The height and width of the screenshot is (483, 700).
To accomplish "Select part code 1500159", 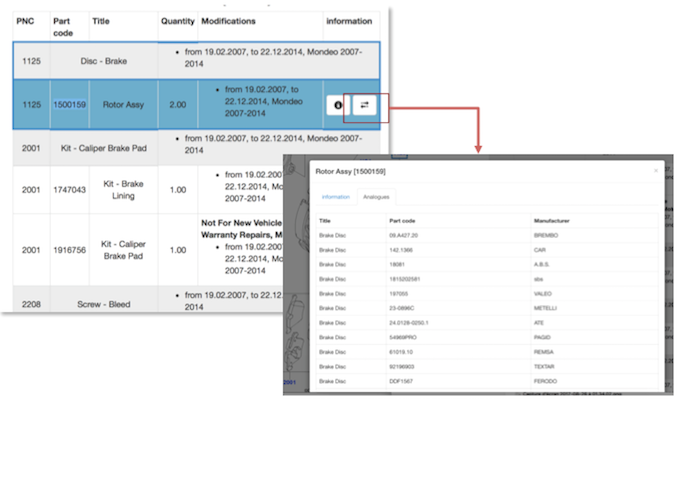I will (x=70, y=104).
